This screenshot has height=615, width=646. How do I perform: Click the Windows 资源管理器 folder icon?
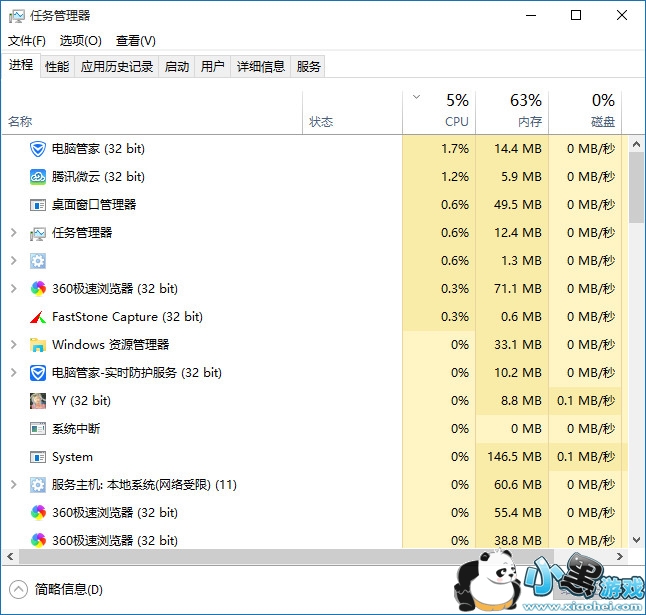(x=38, y=345)
